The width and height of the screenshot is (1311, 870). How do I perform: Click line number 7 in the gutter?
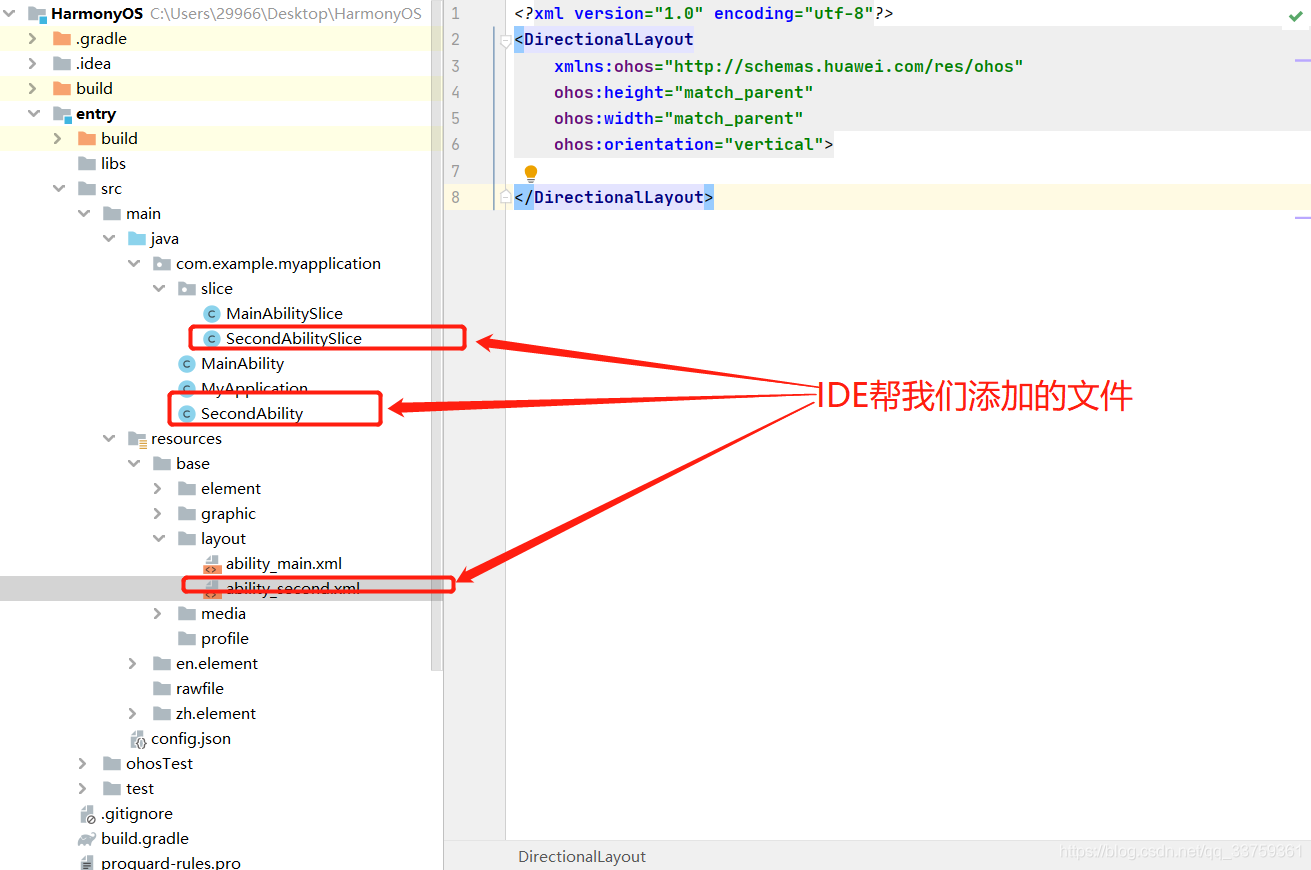click(x=456, y=171)
